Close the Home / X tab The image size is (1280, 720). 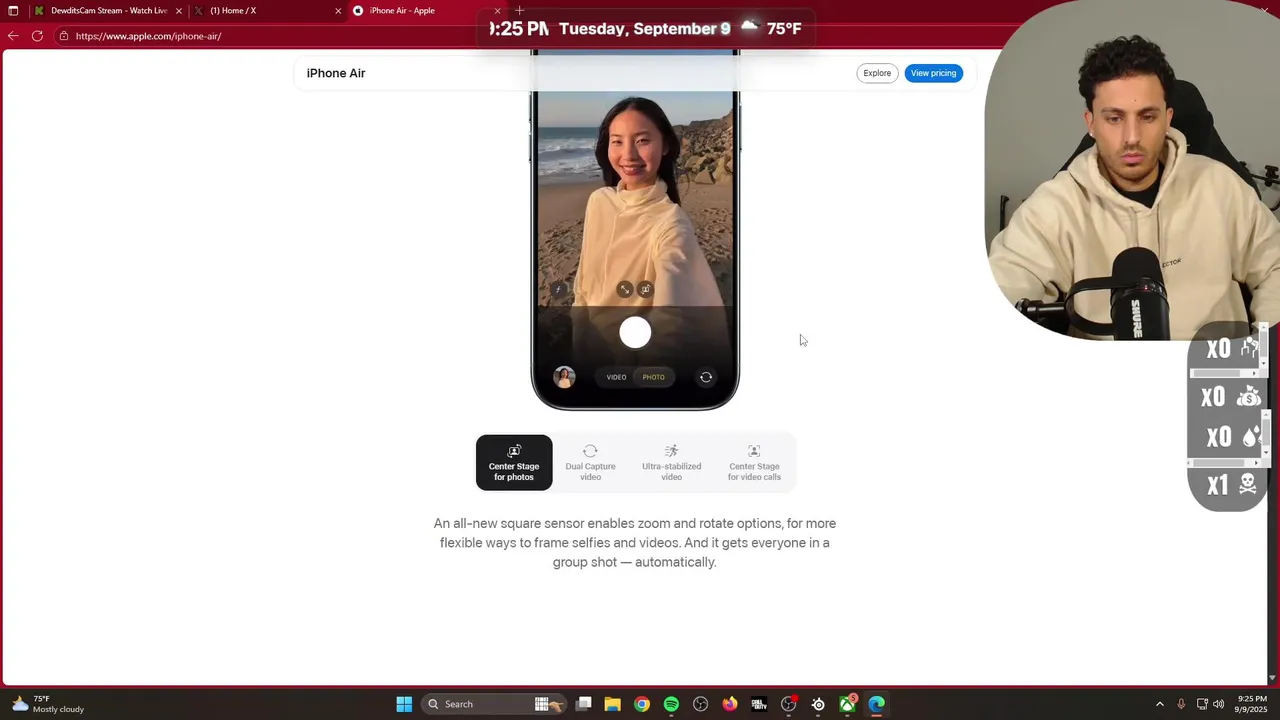pos(338,11)
